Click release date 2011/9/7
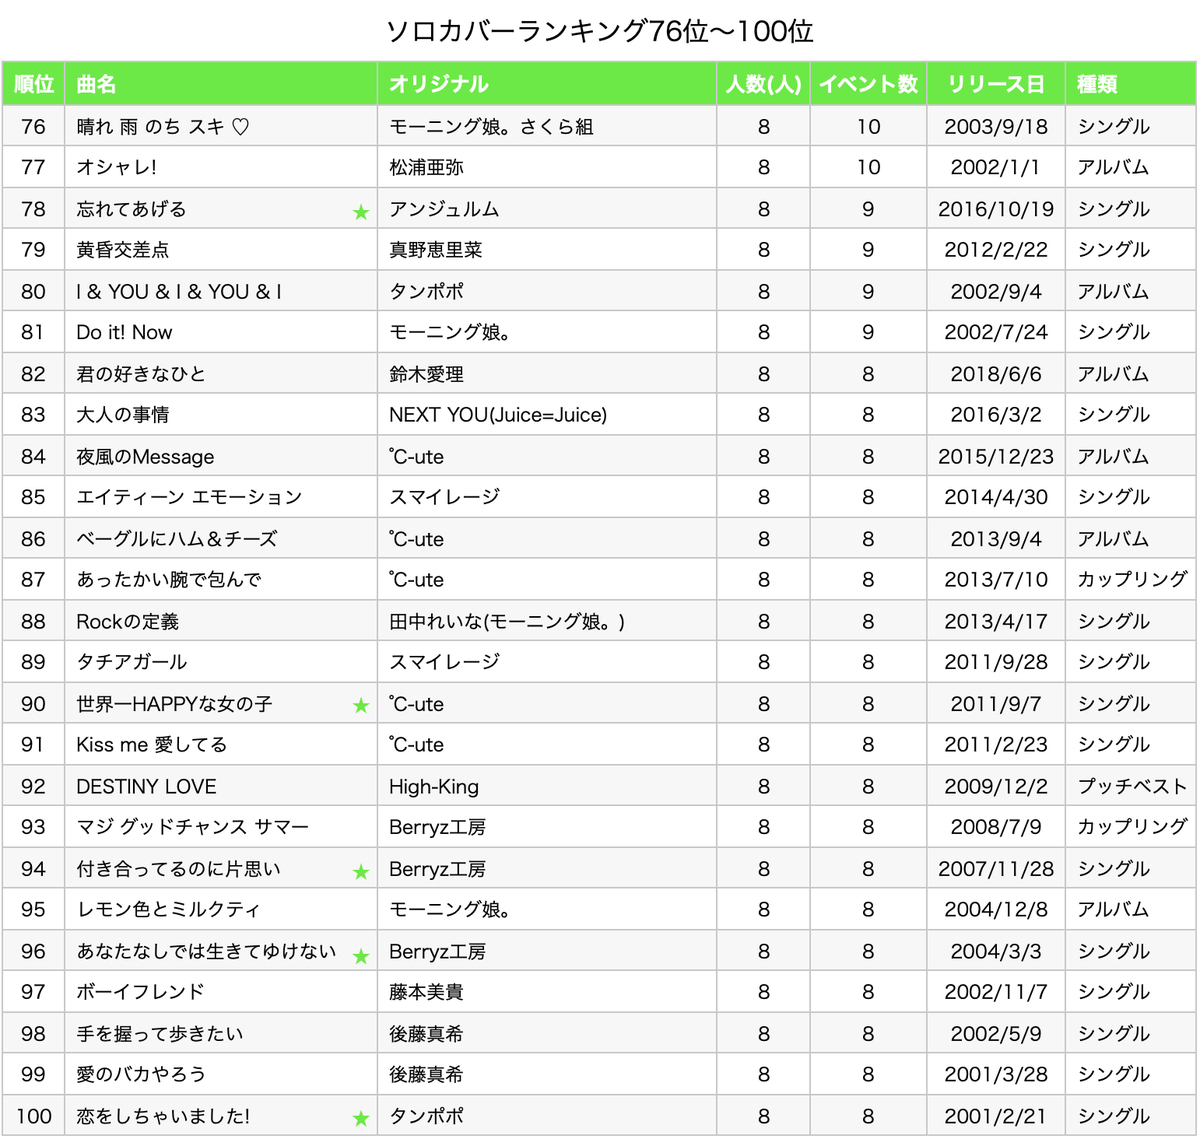 pyautogui.click(x=996, y=704)
